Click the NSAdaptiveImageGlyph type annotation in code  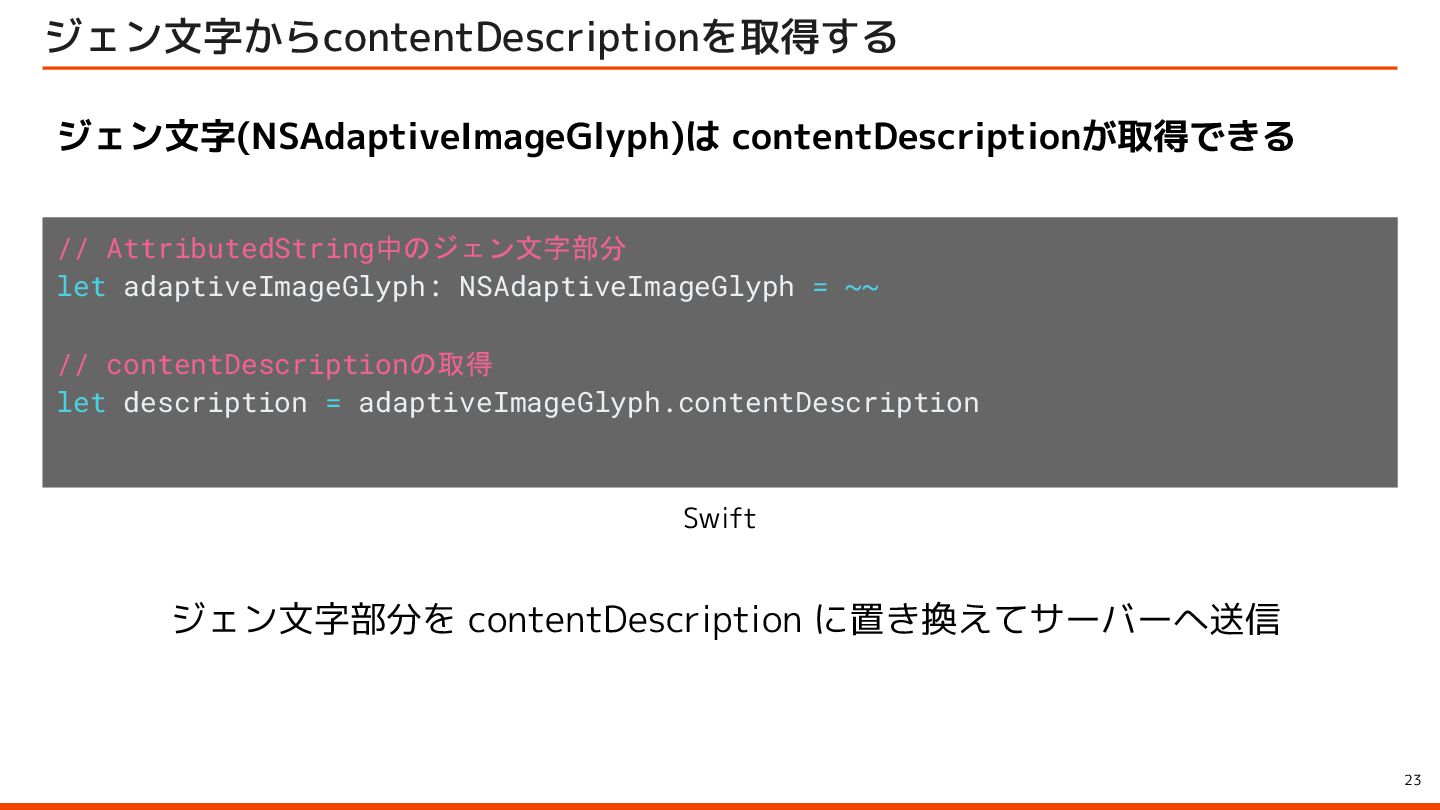point(626,287)
